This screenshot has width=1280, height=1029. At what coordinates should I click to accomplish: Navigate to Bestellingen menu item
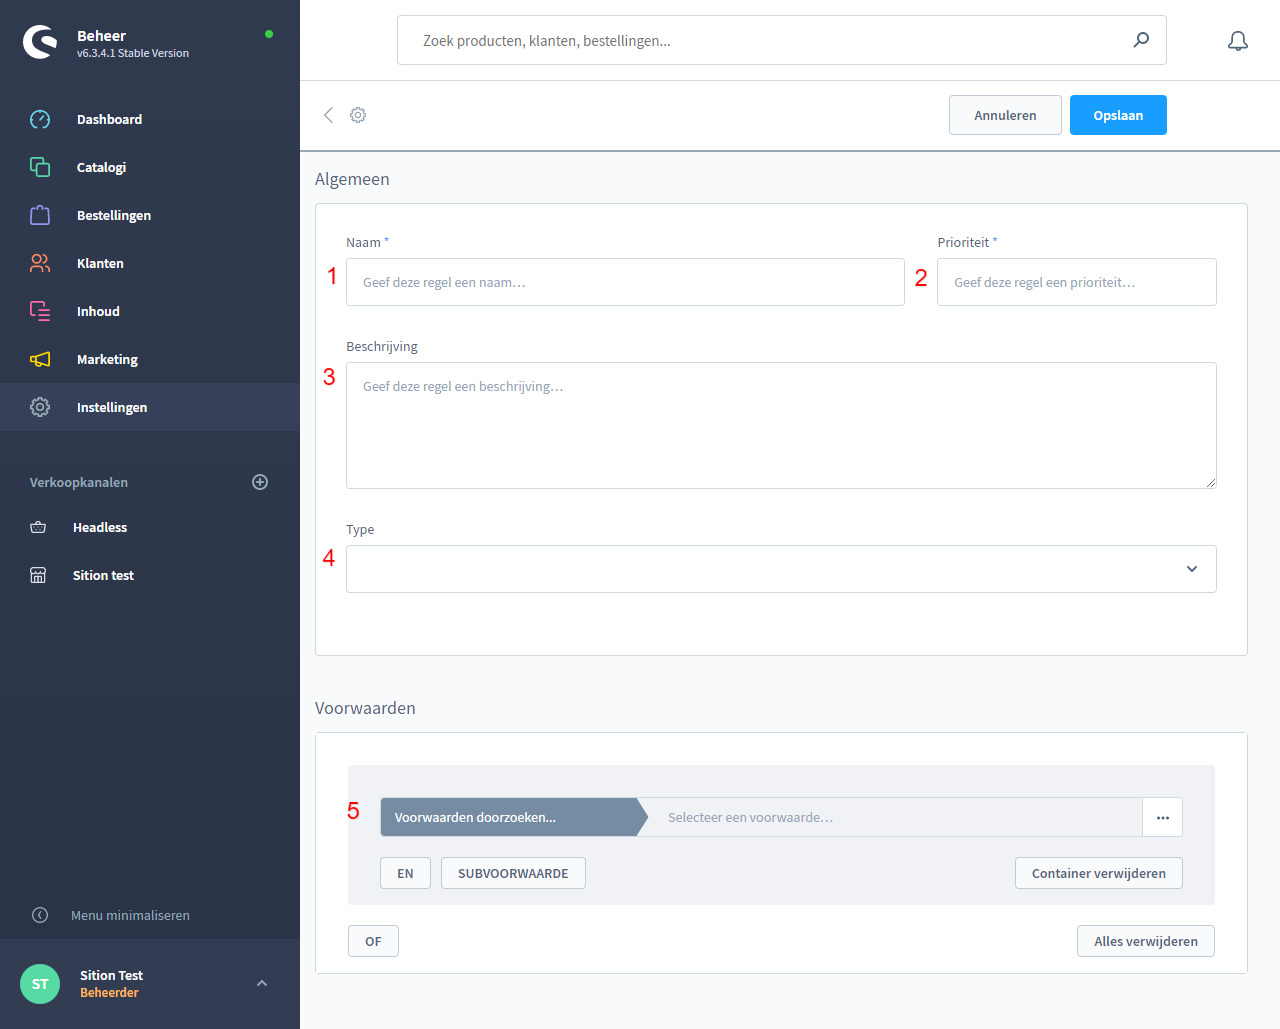click(113, 215)
